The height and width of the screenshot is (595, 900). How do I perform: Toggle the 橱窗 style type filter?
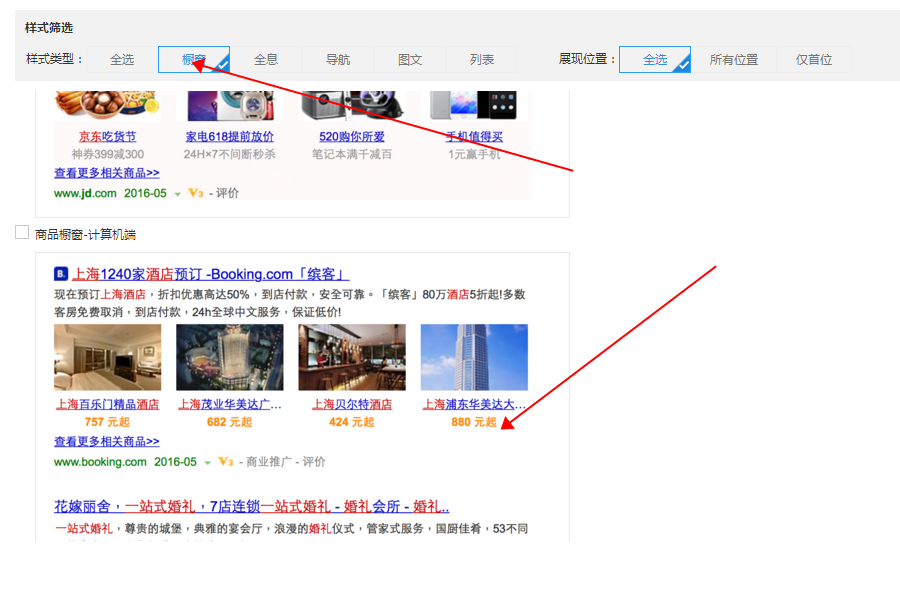(x=194, y=60)
